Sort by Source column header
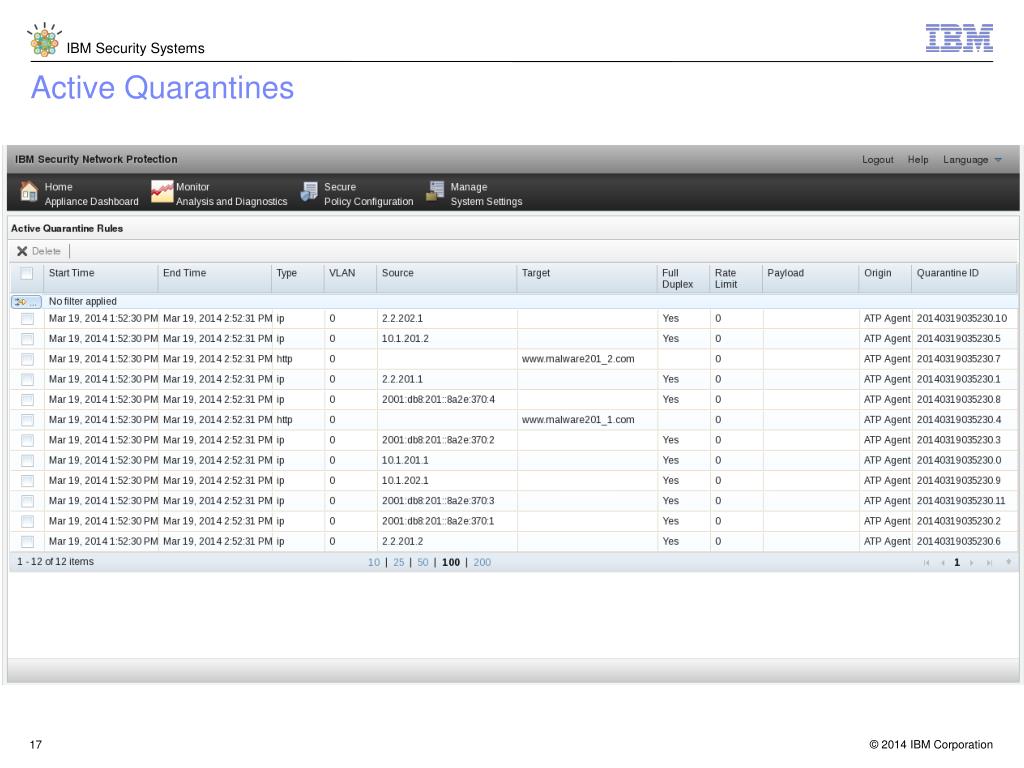 447,278
